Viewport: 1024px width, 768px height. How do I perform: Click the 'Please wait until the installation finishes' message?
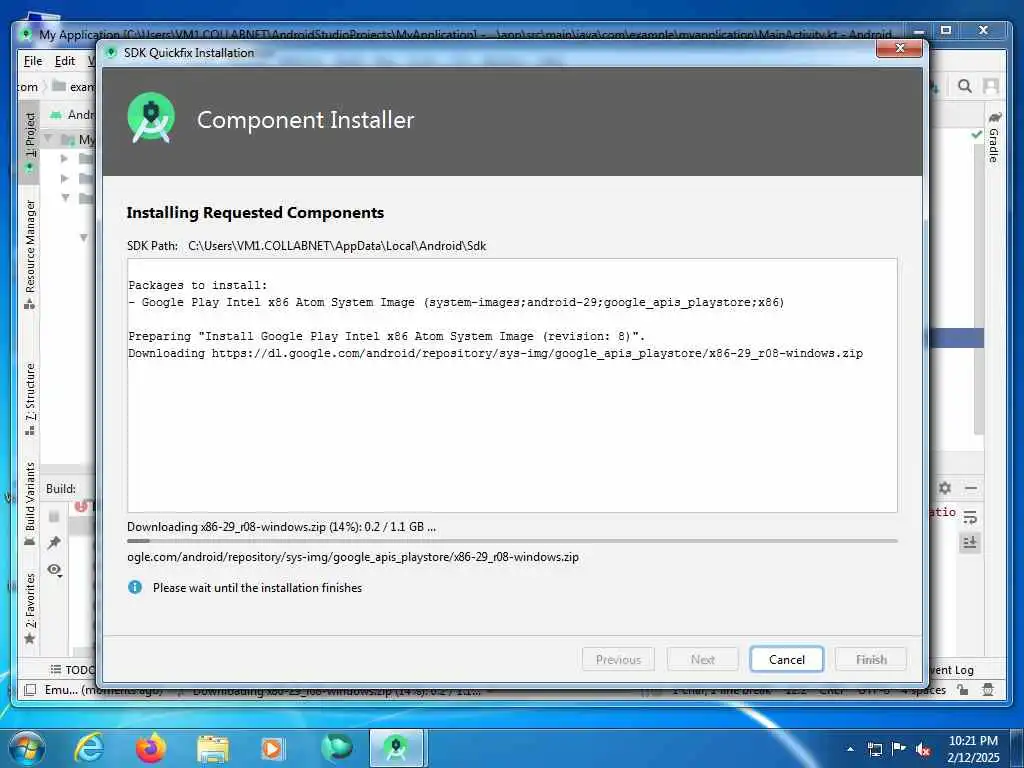(257, 587)
